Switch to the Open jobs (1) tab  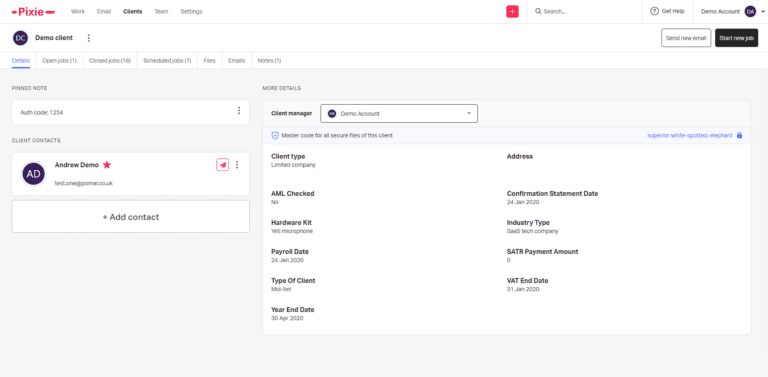(x=60, y=61)
